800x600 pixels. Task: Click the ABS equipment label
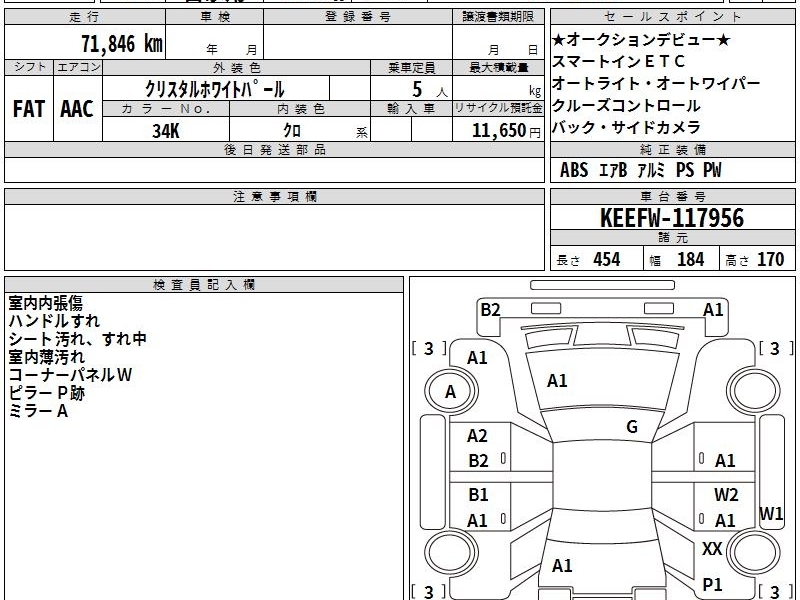coord(574,170)
